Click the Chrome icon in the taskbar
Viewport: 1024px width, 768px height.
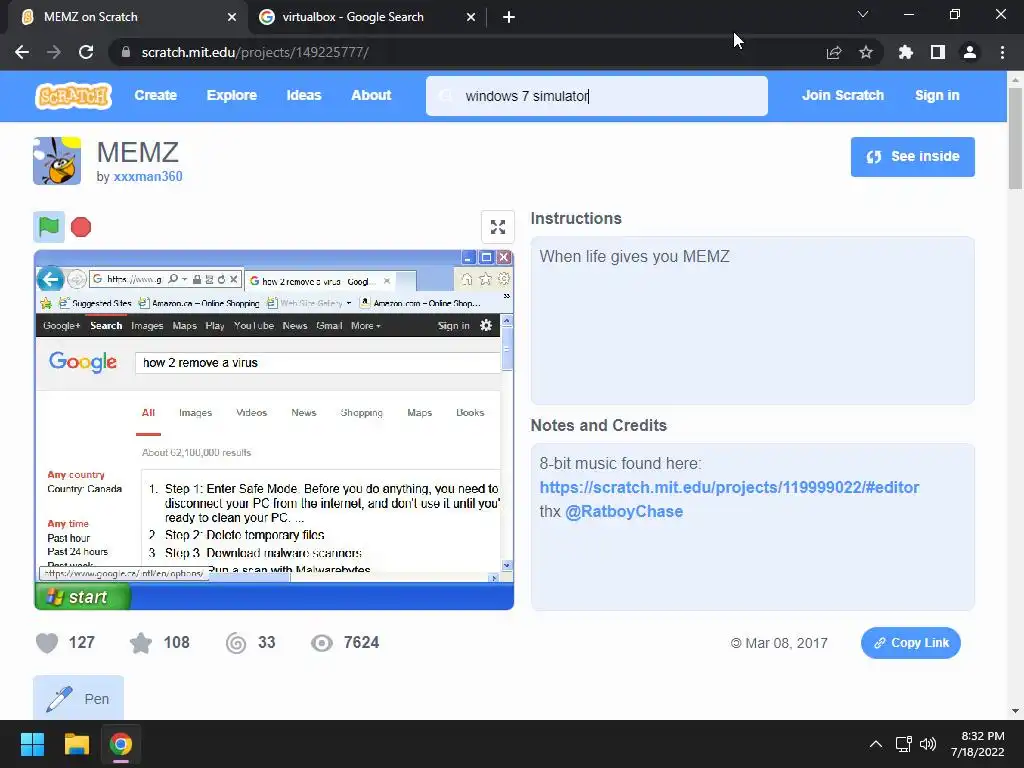click(120, 744)
